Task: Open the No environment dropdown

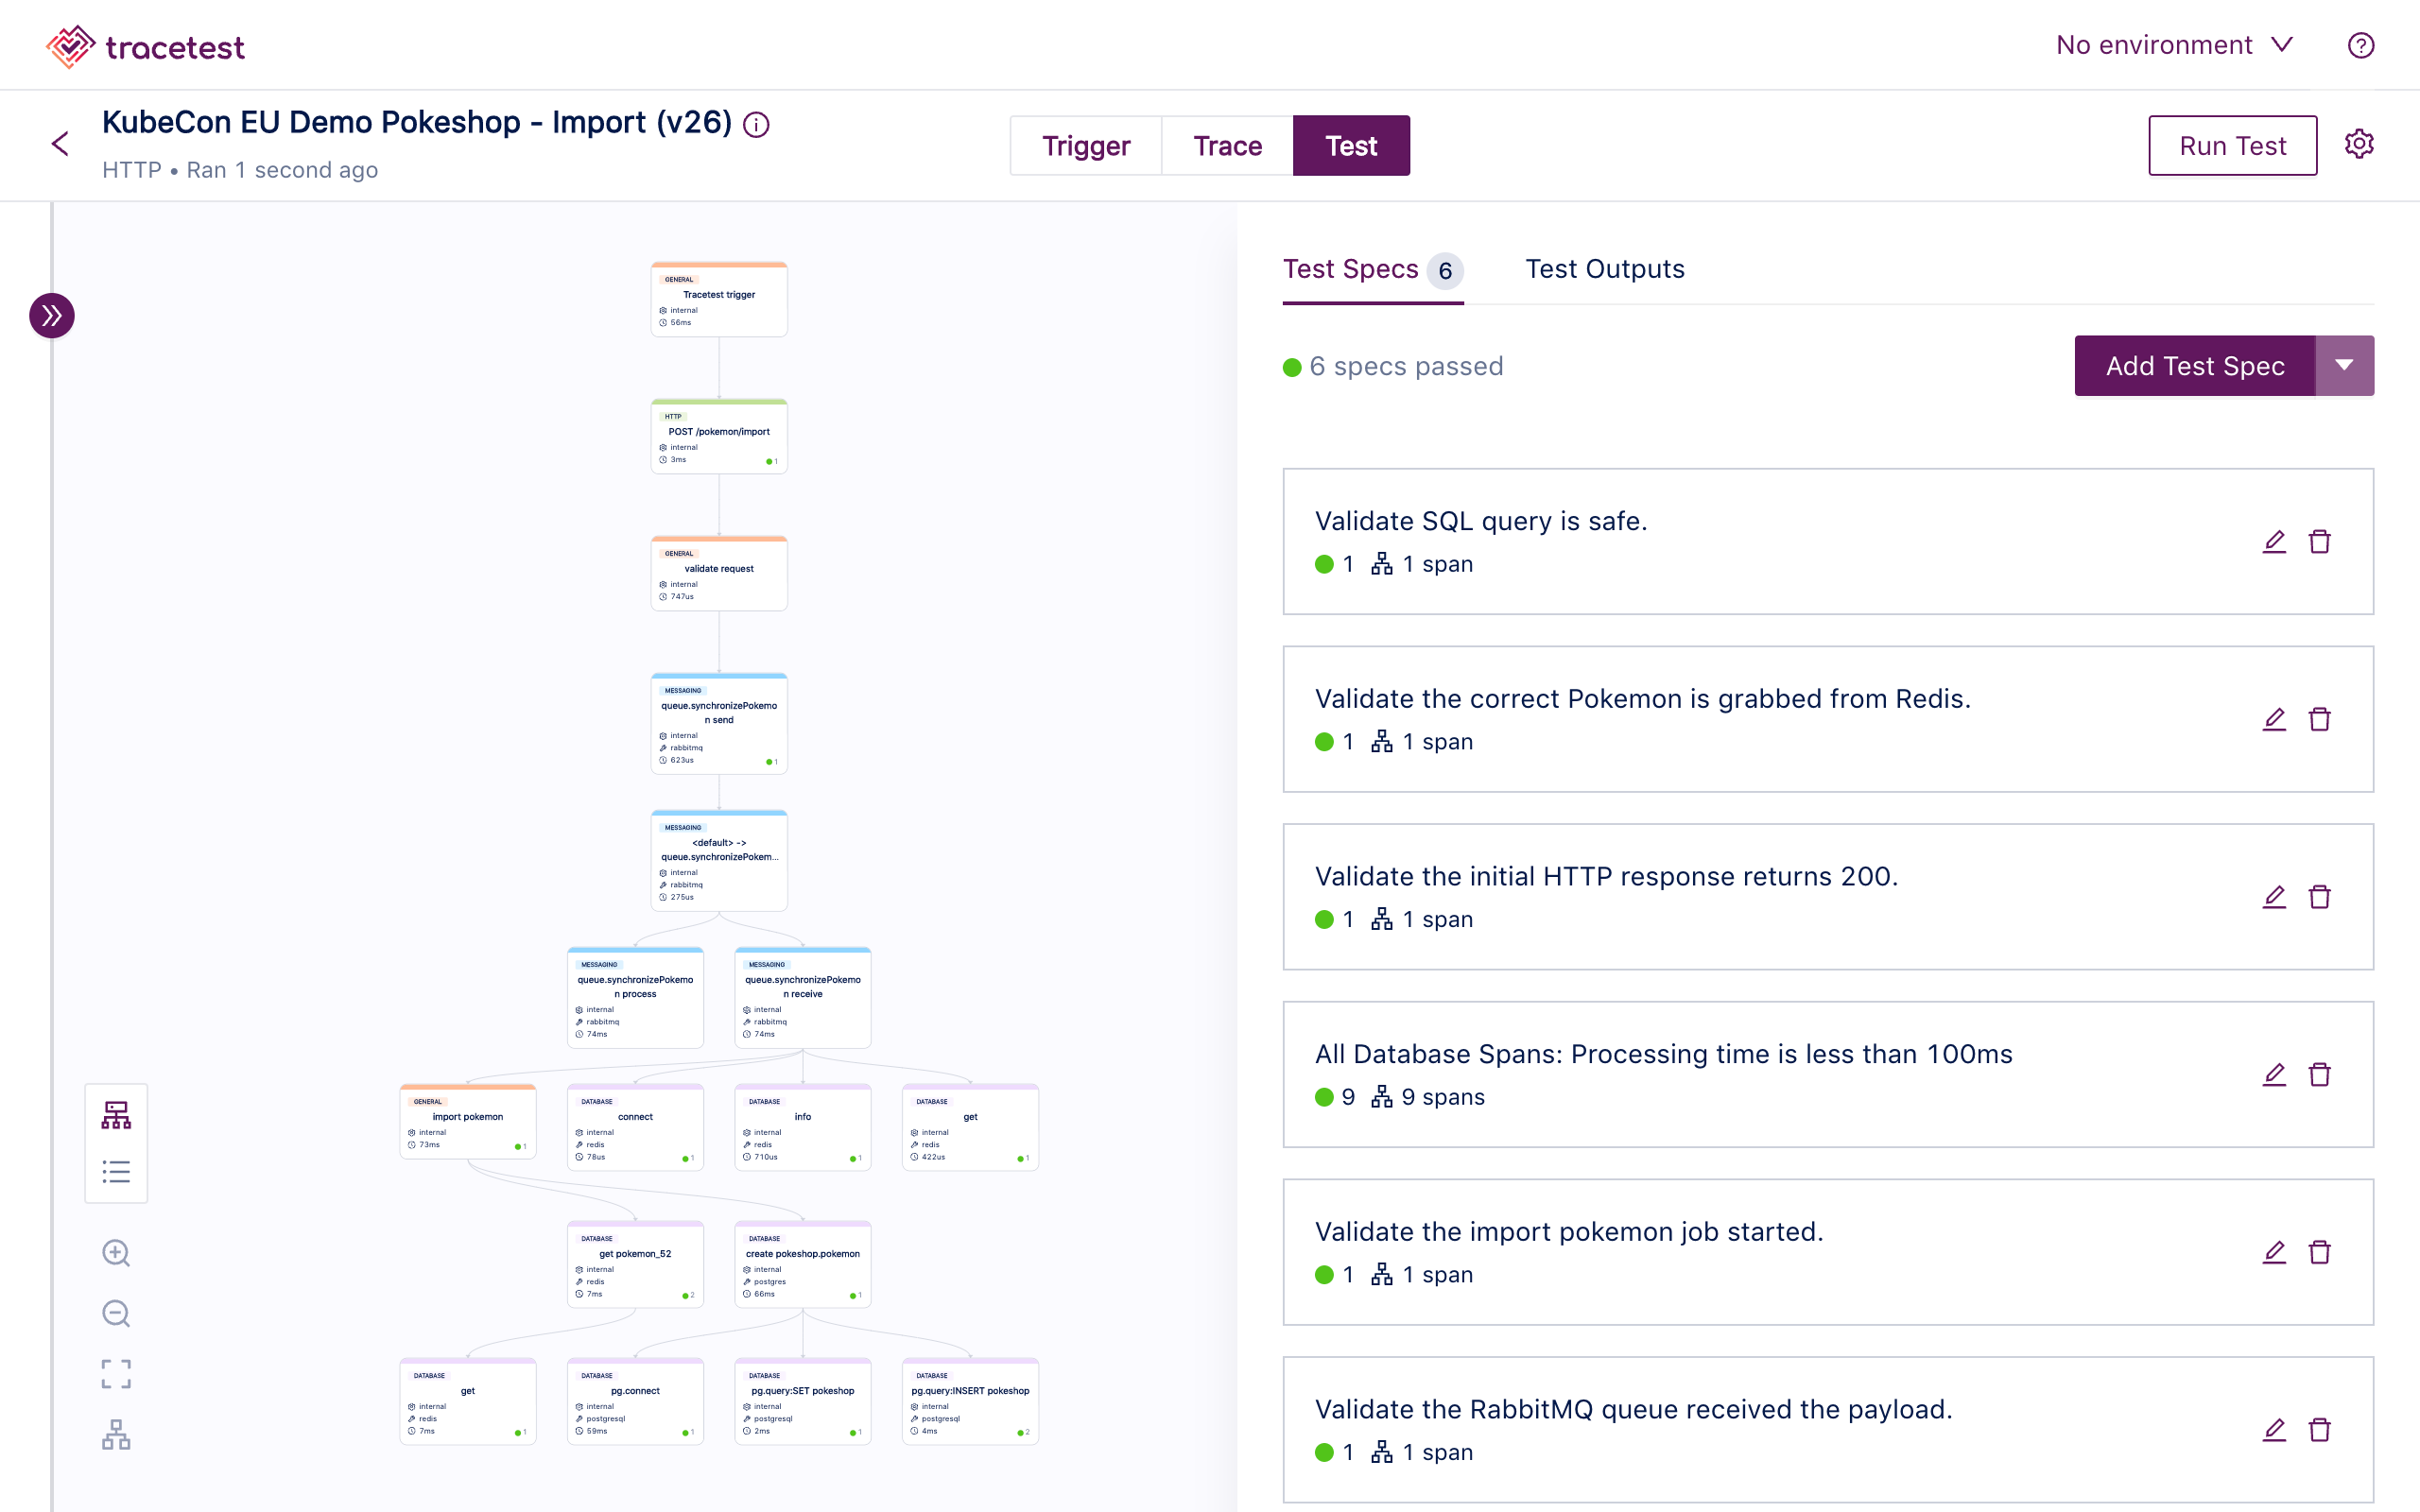Action: coord(2174,45)
